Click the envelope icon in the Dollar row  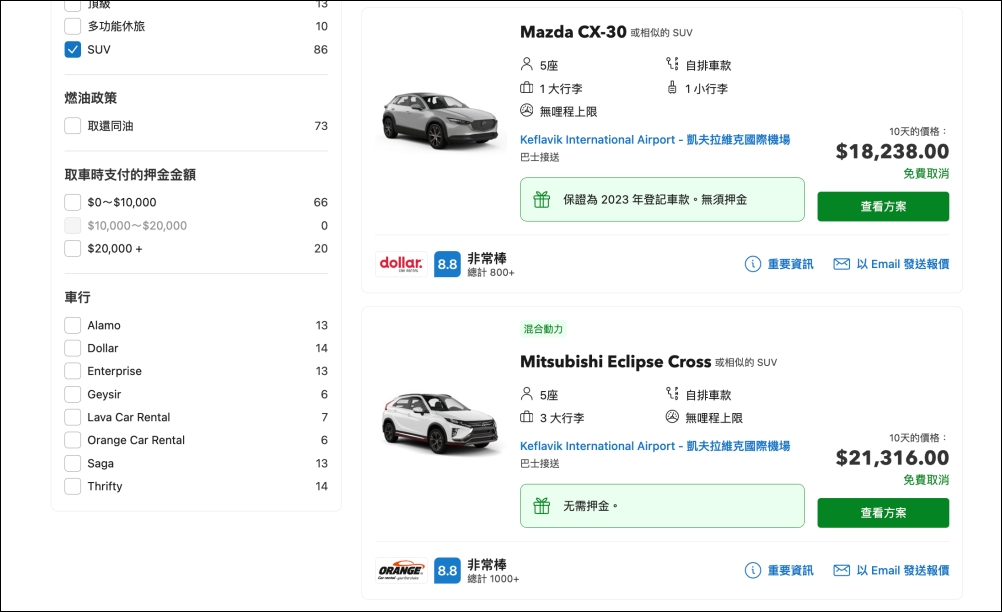click(x=842, y=264)
